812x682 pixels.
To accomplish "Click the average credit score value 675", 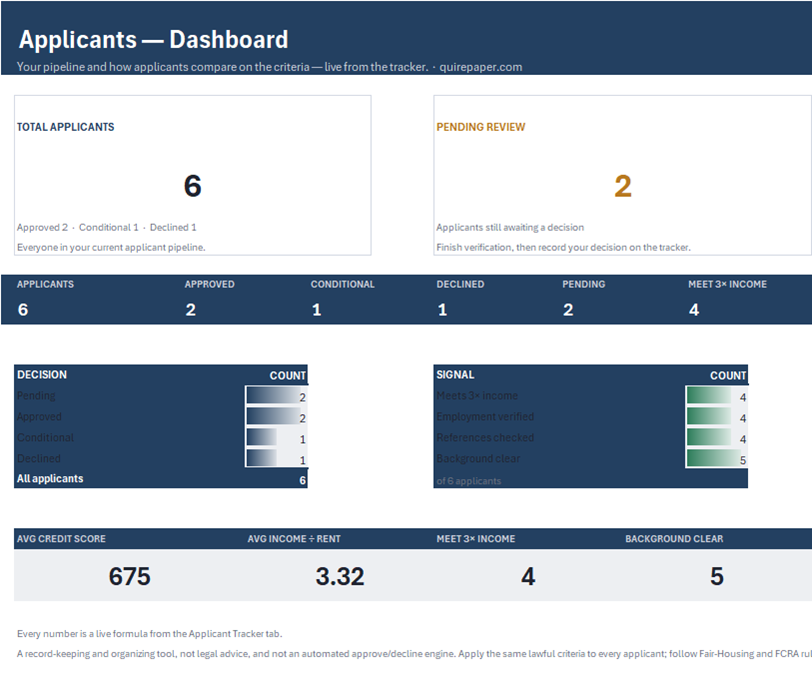I will (x=129, y=576).
